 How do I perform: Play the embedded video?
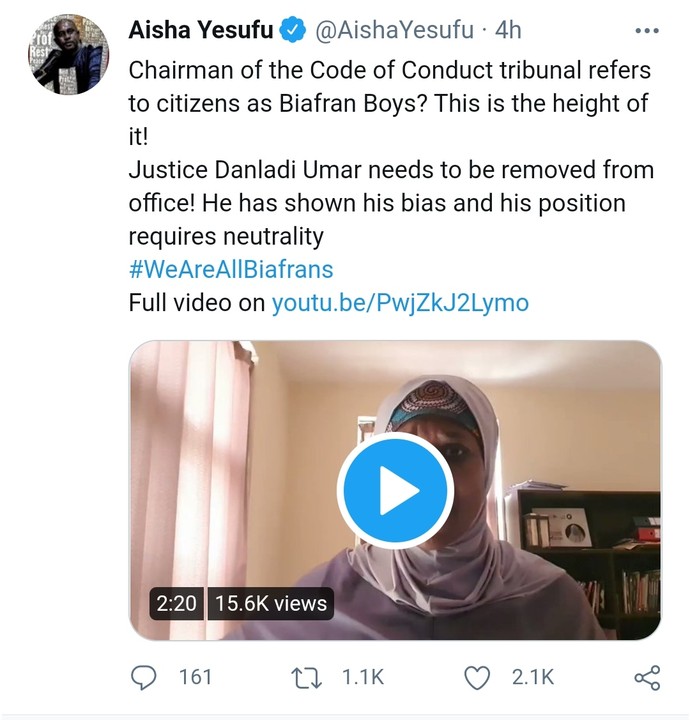394,490
